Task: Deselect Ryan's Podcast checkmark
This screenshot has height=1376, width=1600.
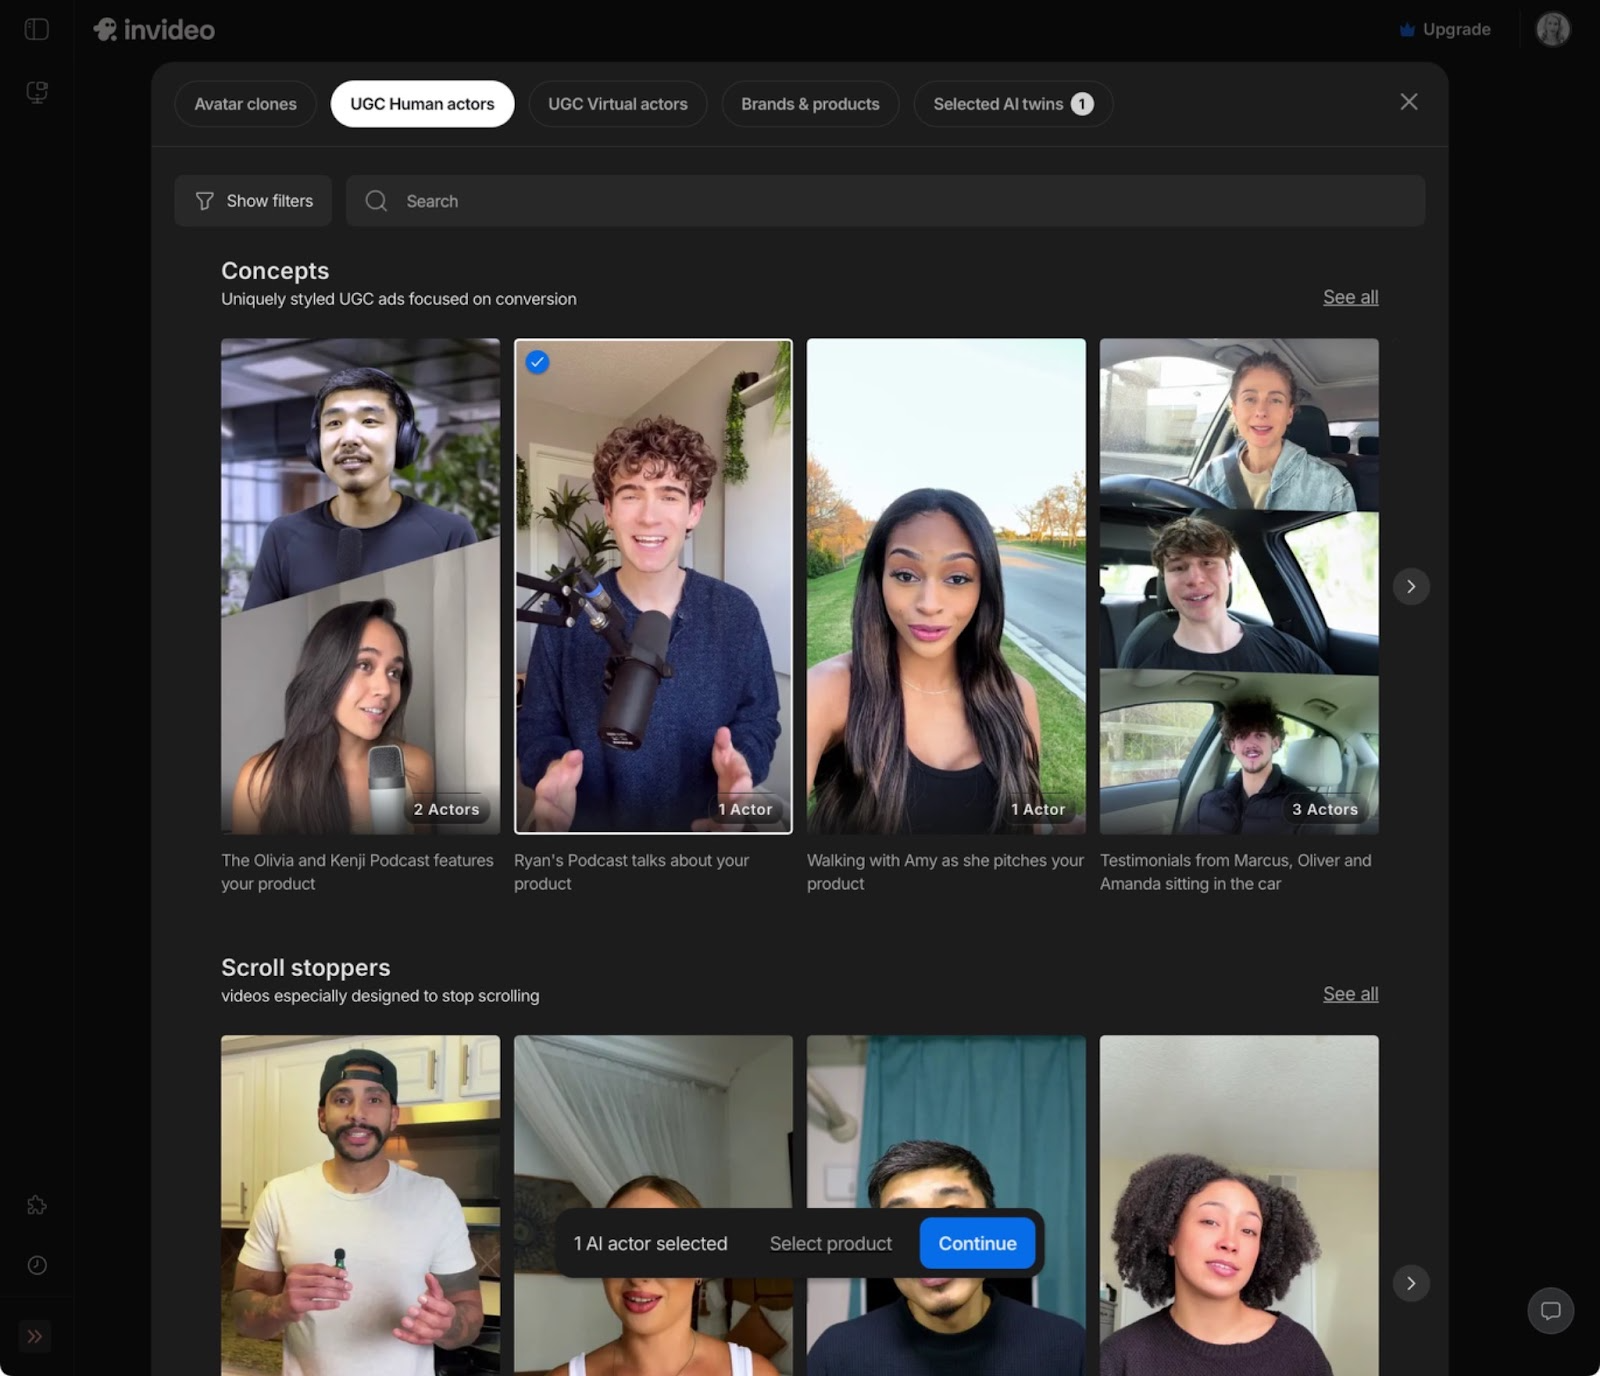Action: click(x=538, y=363)
